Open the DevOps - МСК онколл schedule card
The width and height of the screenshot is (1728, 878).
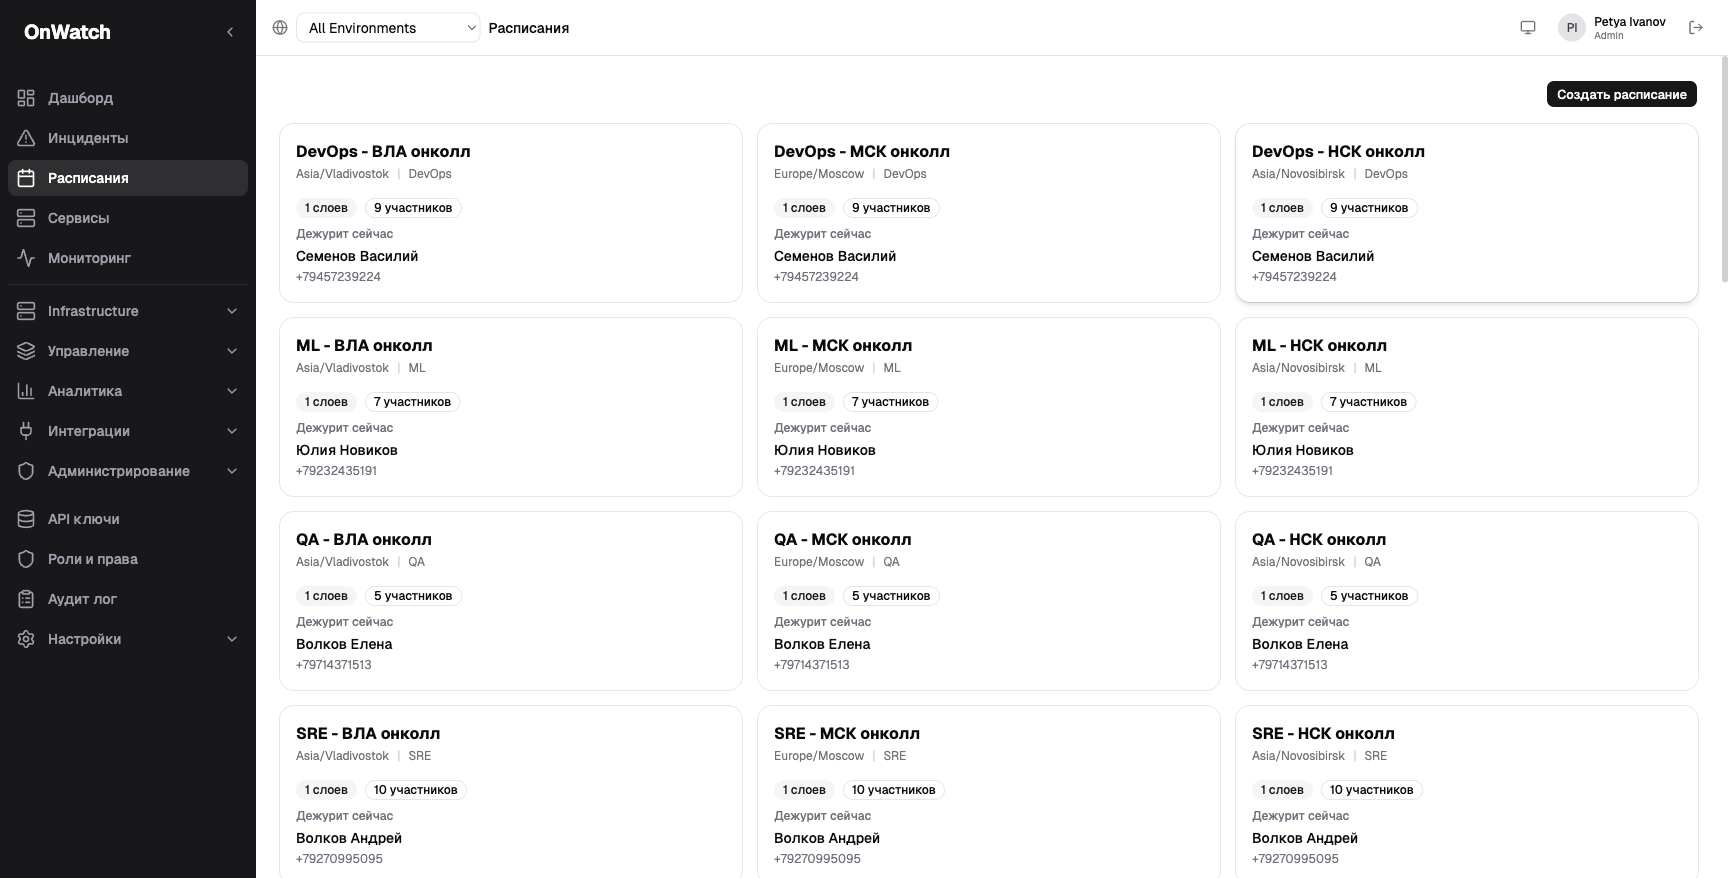988,213
